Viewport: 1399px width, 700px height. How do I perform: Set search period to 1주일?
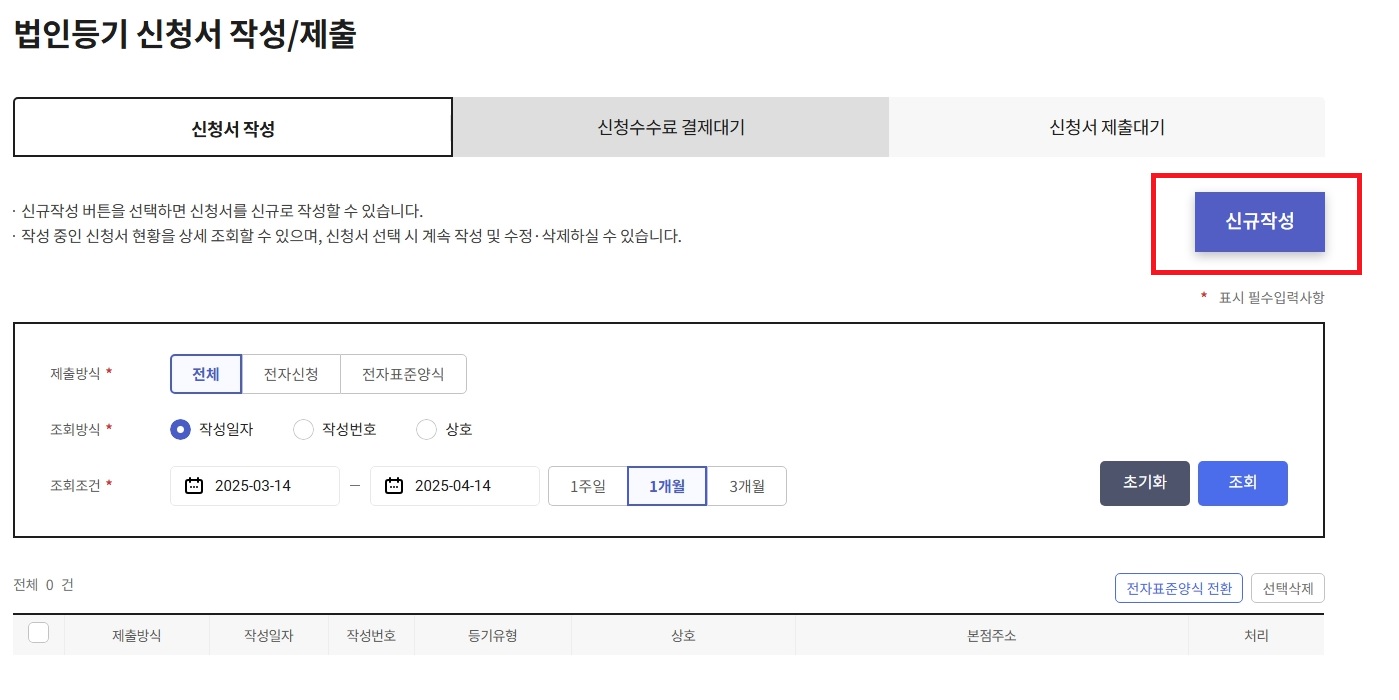tap(587, 485)
